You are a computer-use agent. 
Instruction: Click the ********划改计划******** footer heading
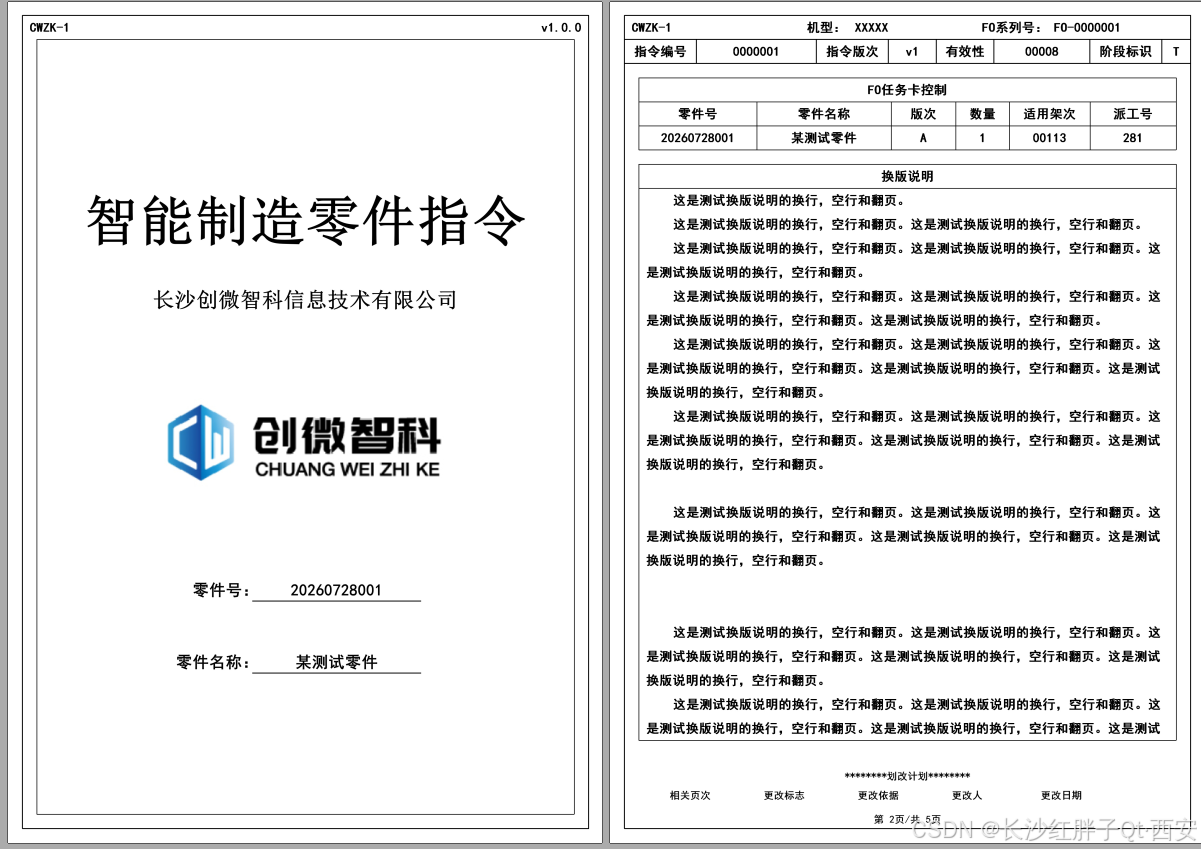point(907,776)
